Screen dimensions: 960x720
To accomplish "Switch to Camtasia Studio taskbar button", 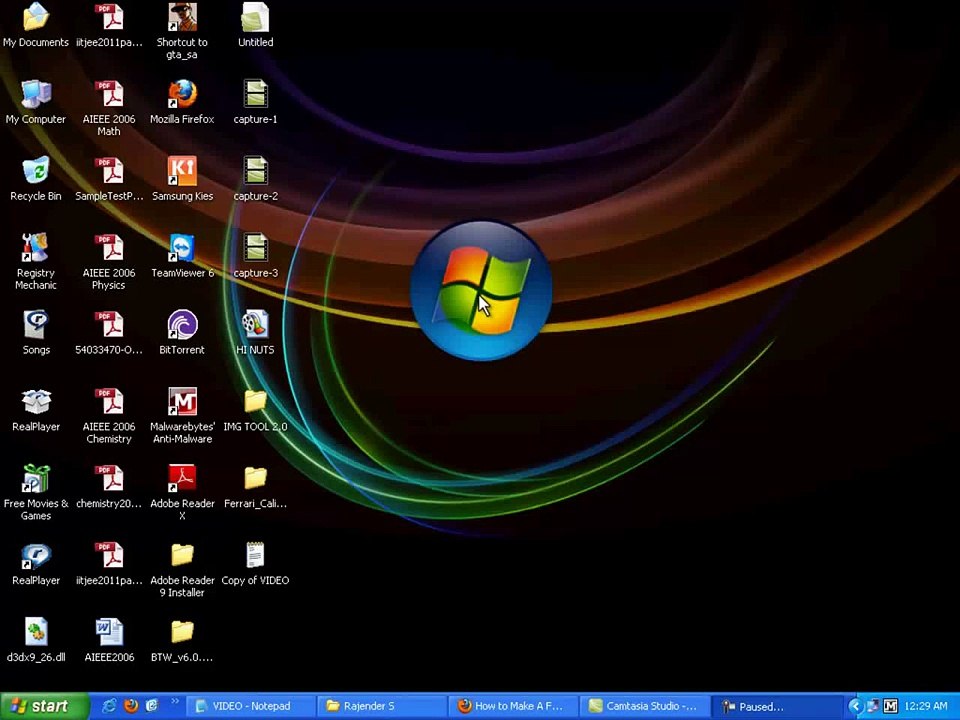I will pyautogui.click(x=644, y=706).
